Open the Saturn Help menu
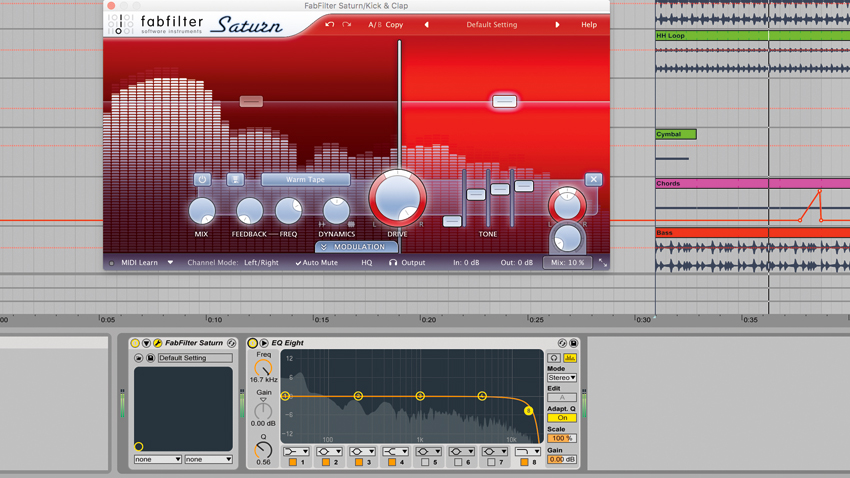The height and width of the screenshot is (478, 850). pyautogui.click(x=589, y=24)
